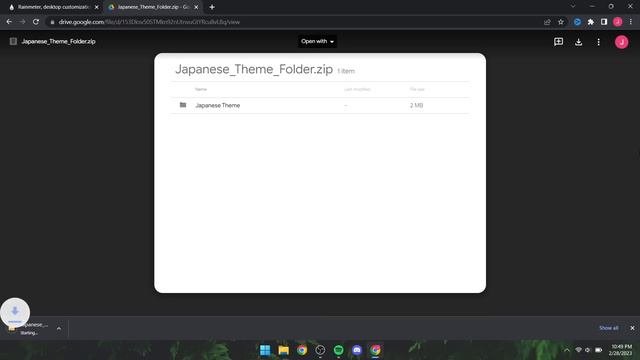
Task: Open Discord from the taskbar
Action: [x=357, y=350]
